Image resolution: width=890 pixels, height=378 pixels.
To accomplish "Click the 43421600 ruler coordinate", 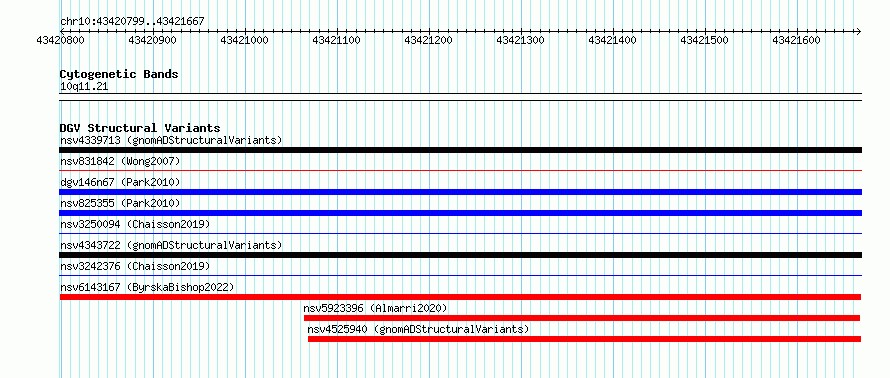I will [x=796, y=40].
